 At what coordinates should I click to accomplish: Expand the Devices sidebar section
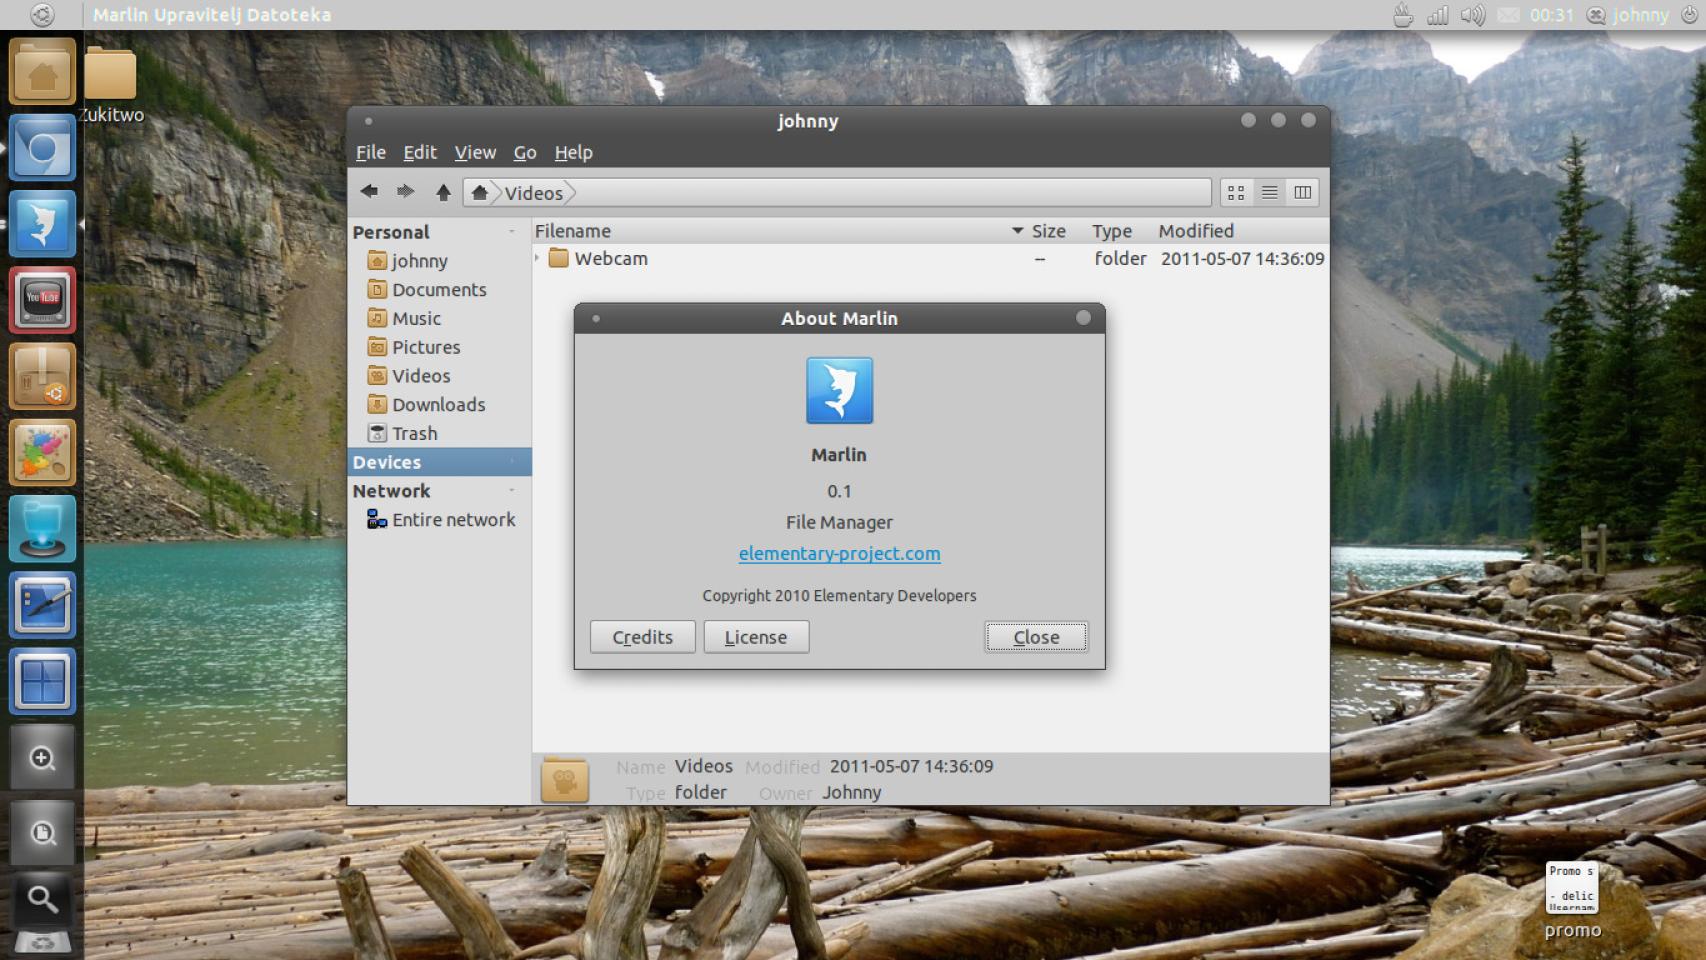[511, 462]
